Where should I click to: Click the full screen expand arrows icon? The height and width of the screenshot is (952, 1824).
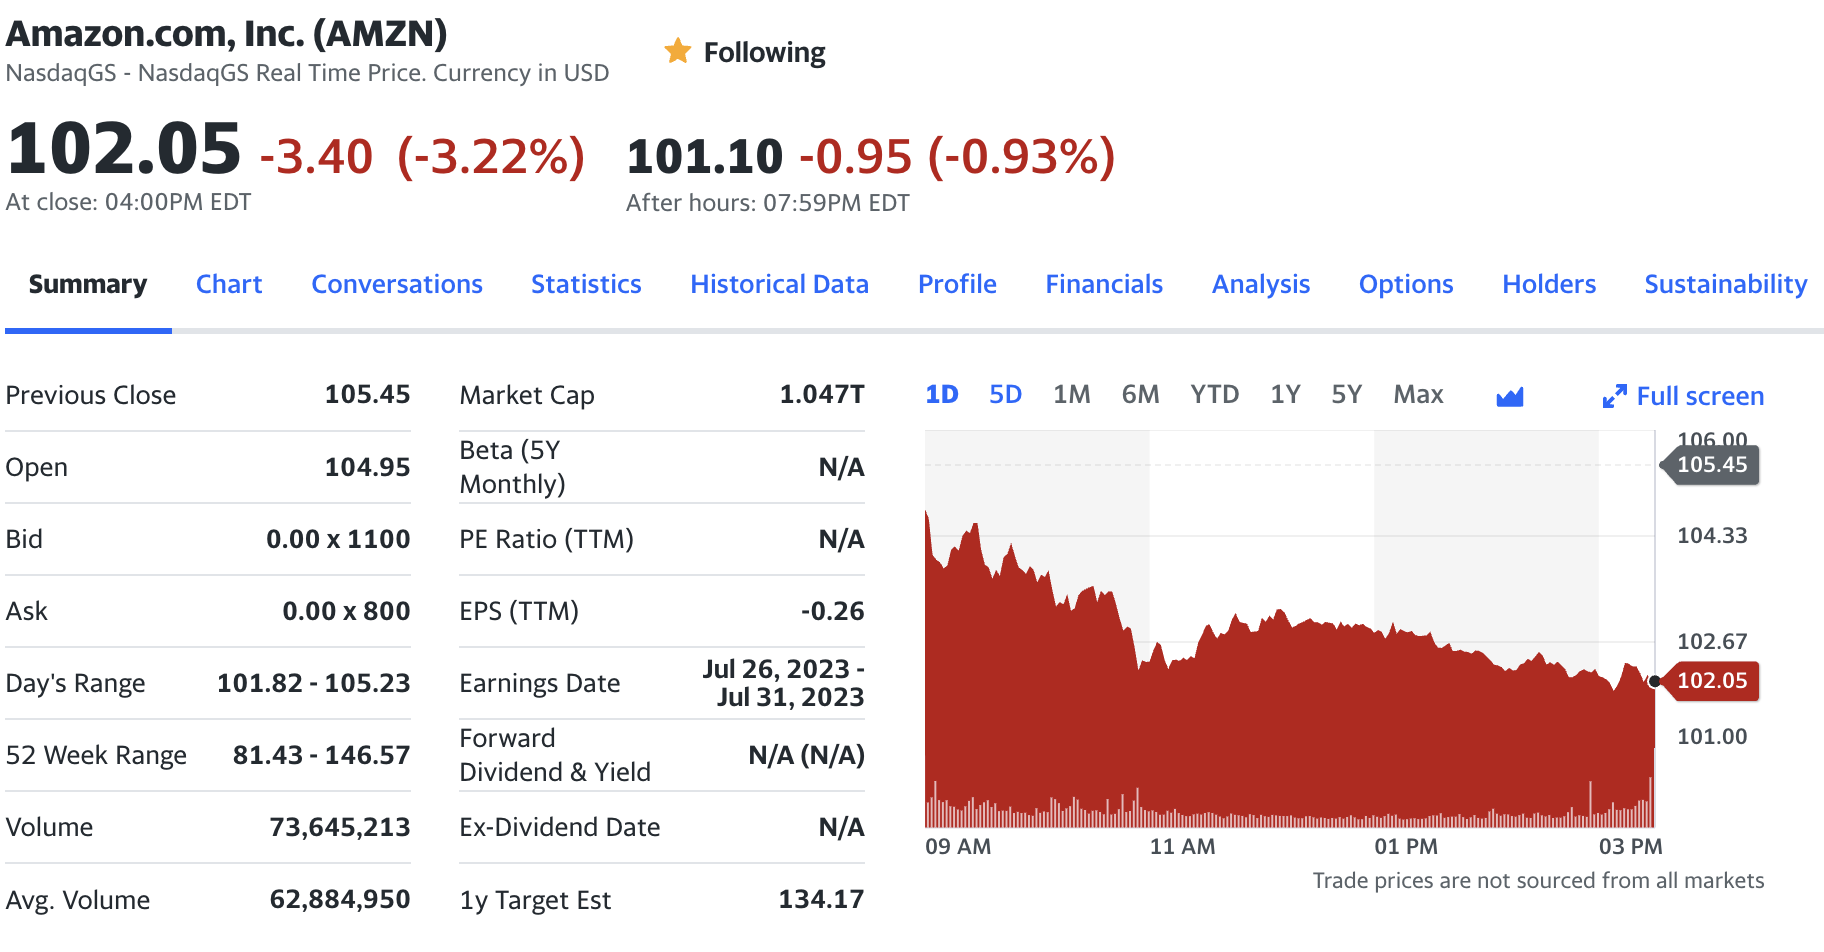click(1612, 395)
